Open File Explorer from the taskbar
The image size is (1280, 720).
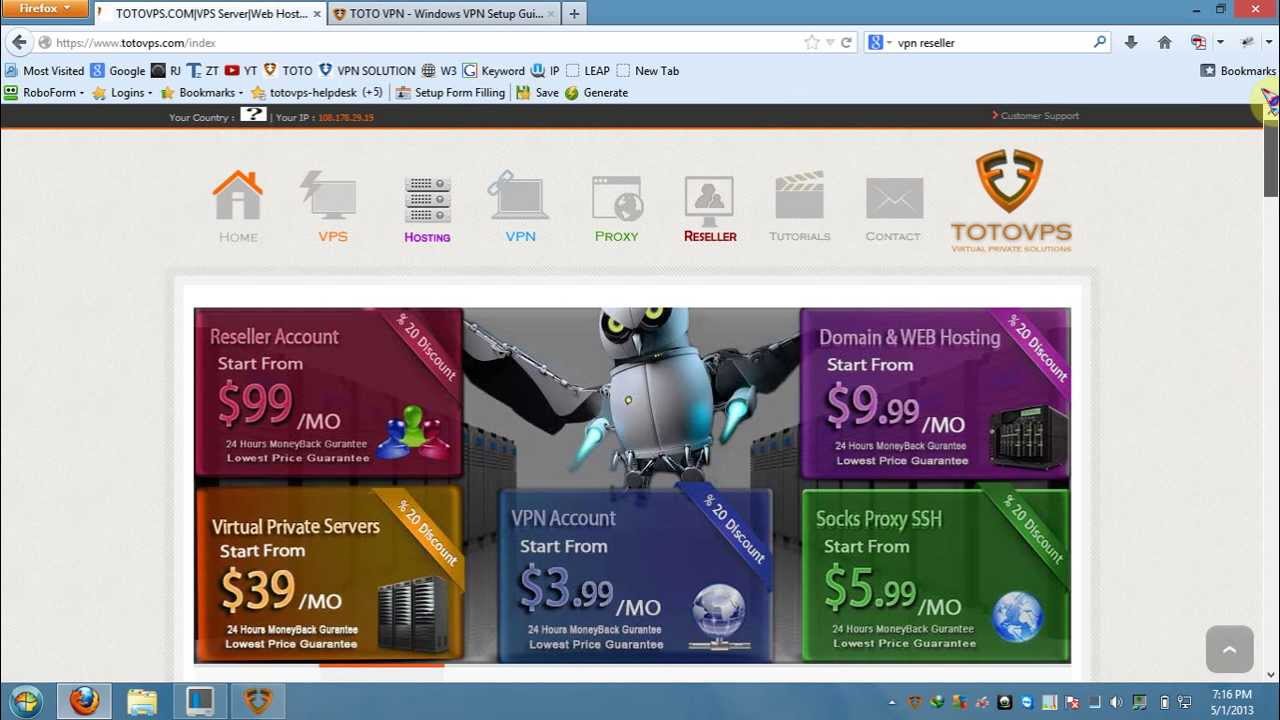point(142,701)
